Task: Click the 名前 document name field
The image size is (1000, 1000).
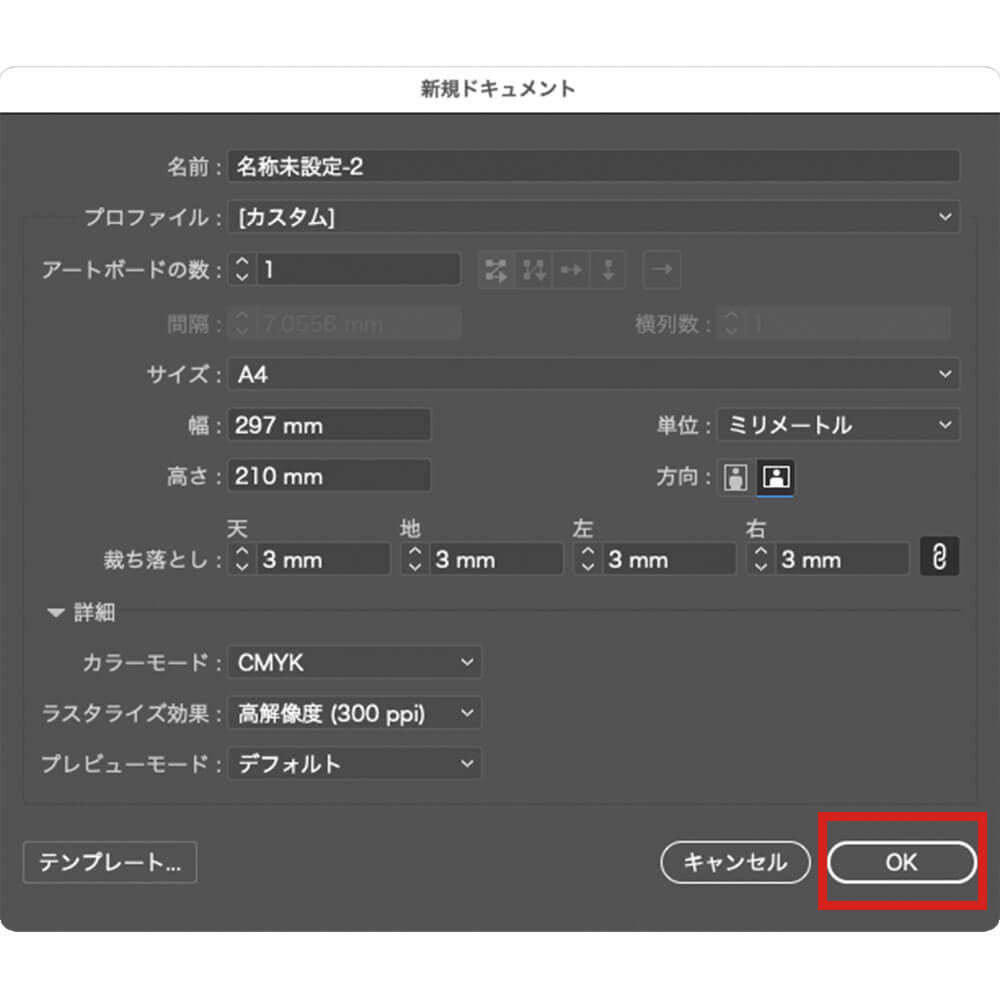Action: point(593,166)
